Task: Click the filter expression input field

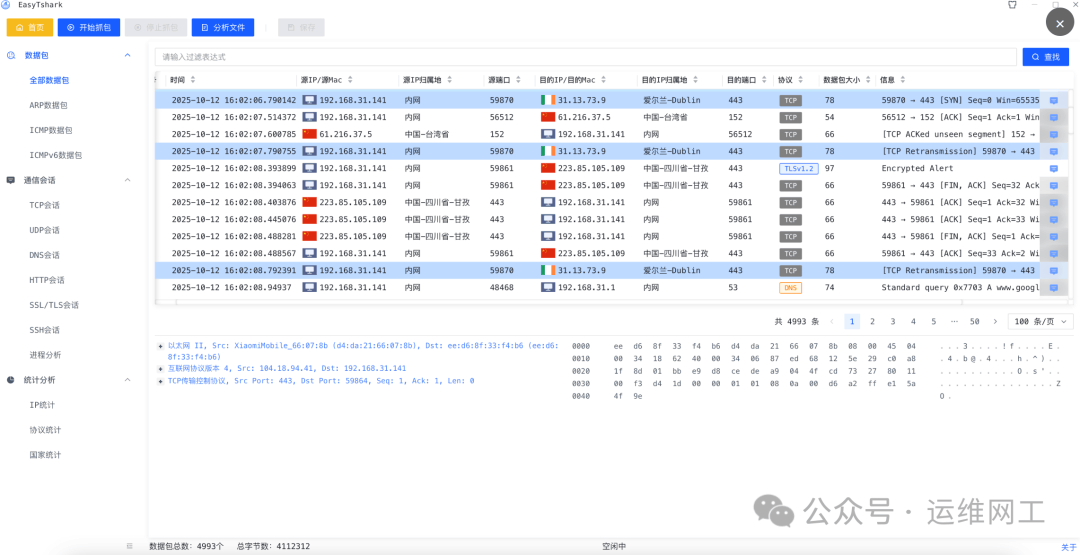Action: tap(585, 57)
